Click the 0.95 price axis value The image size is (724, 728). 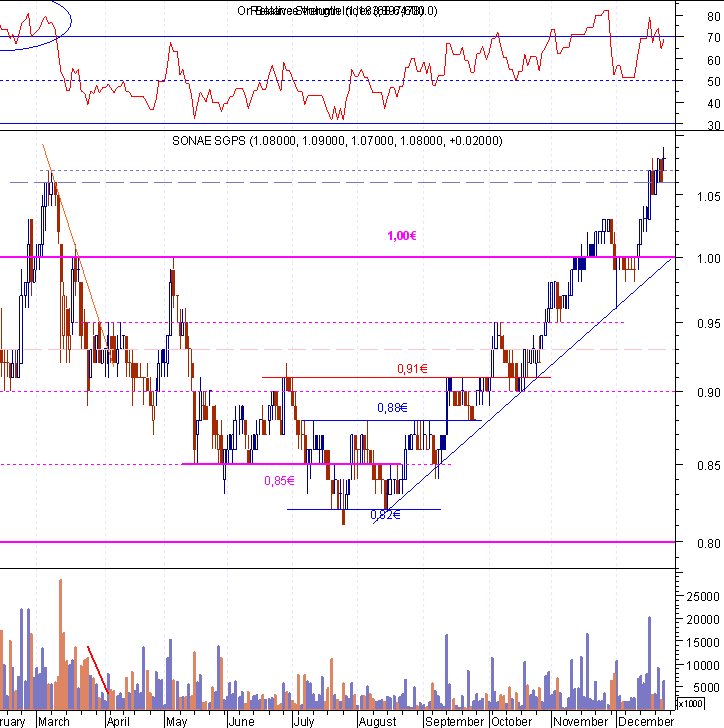(x=709, y=323)
